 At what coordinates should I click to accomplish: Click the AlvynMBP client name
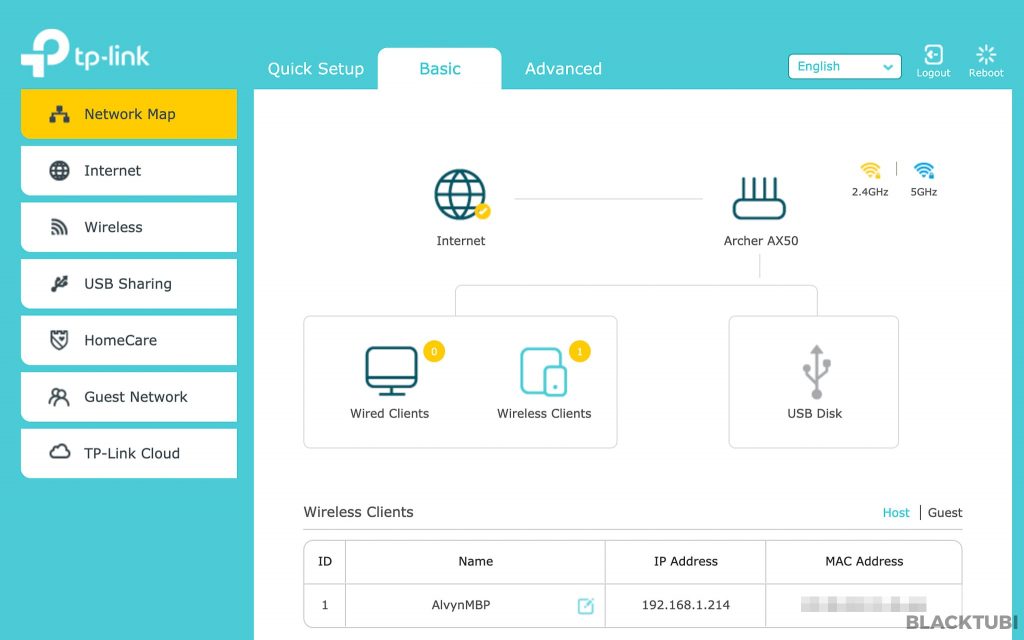coord(460,605)
